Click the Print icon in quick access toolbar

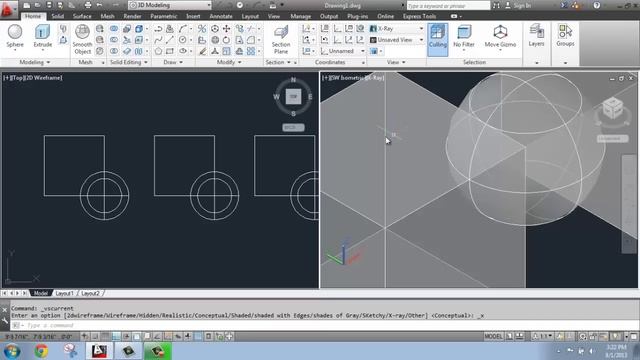point(88,5)
